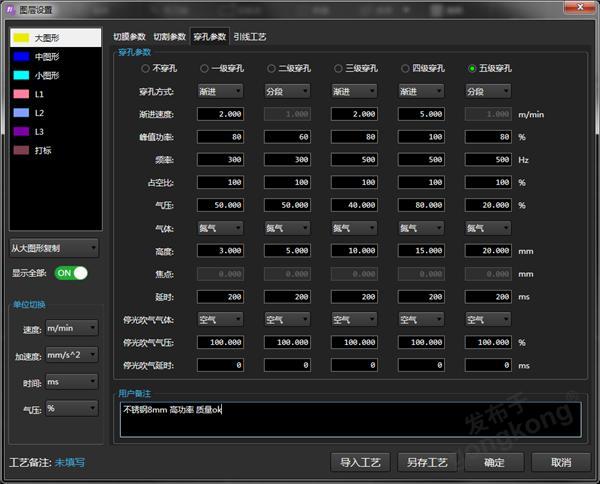600x484 pixels.
Task: Select the 不穿孔 radio option
Action: [145, 69]
